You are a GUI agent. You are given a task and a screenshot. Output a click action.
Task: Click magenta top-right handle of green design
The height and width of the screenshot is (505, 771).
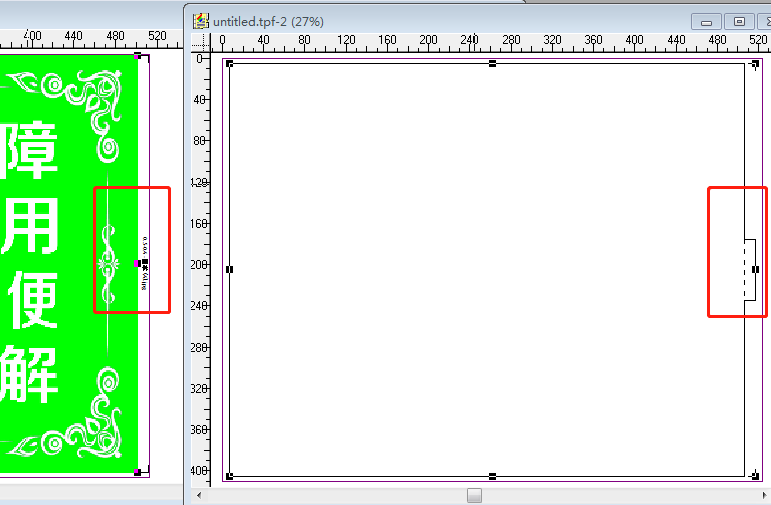(x=137, y=56)
